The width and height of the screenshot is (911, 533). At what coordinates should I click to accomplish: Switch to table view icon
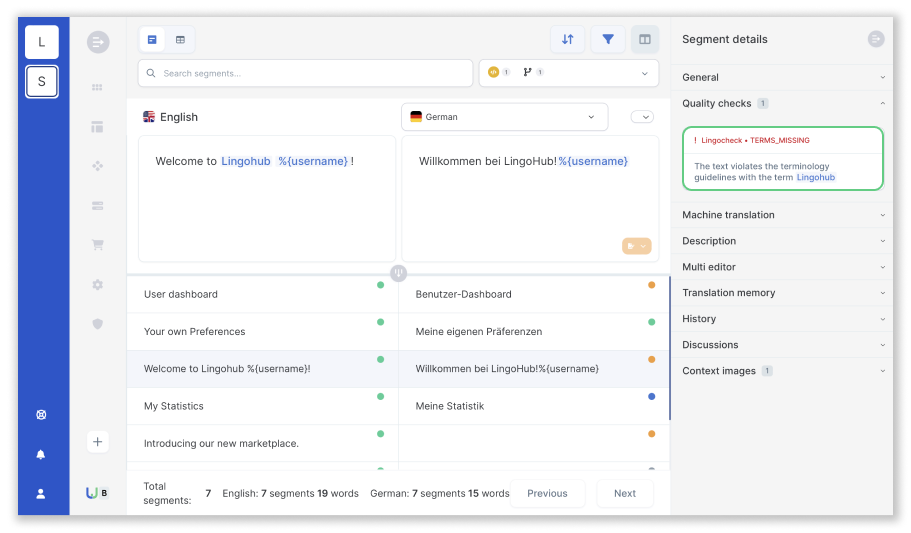coord(180,40)
